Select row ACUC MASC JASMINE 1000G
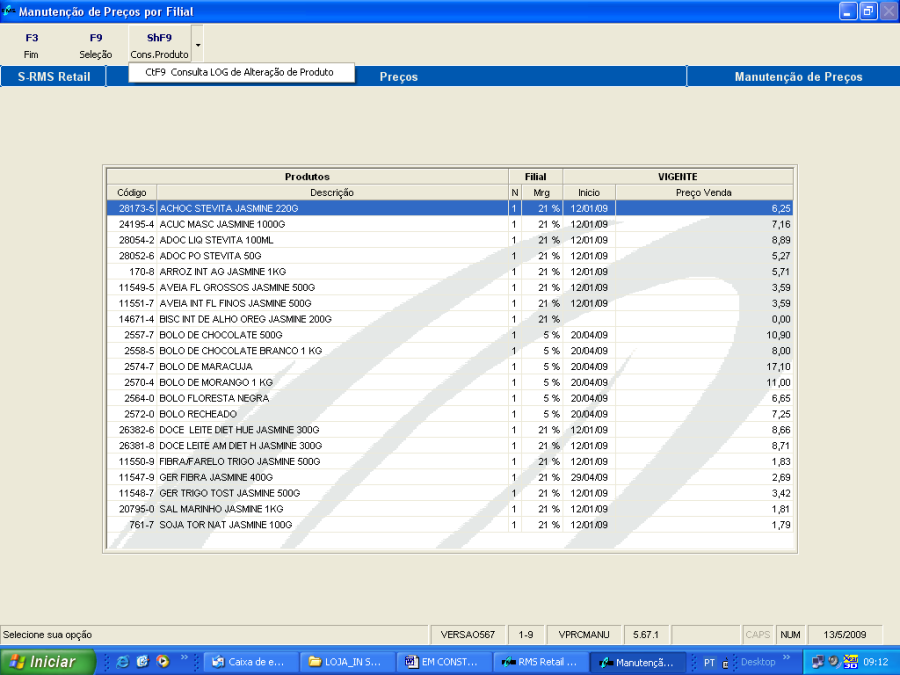 (x=450, y=224)
